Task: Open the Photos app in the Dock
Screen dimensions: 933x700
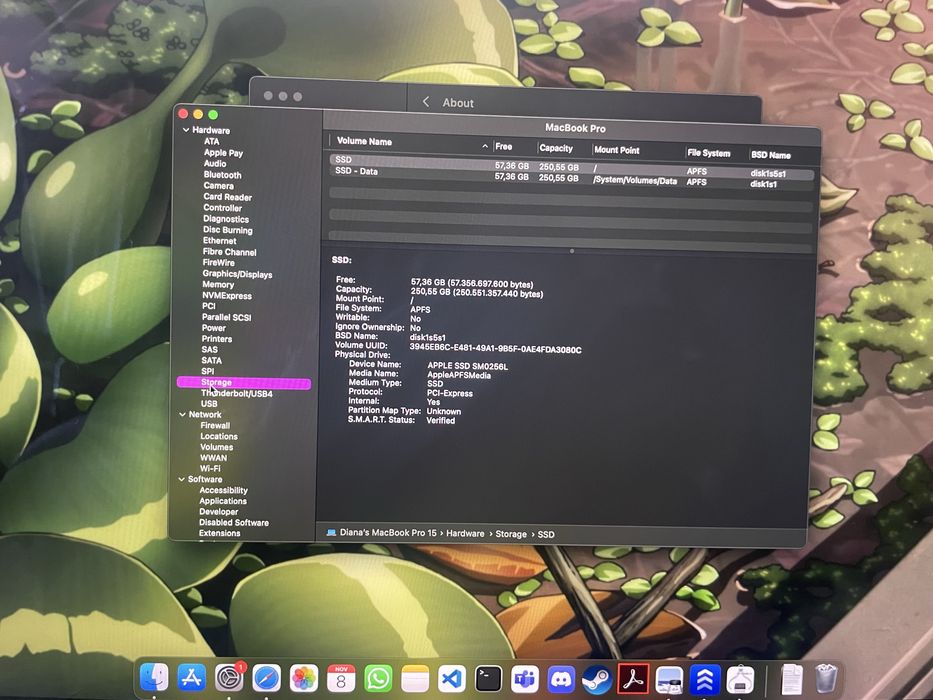Action: pyautogui.click(x=304, y=679)
